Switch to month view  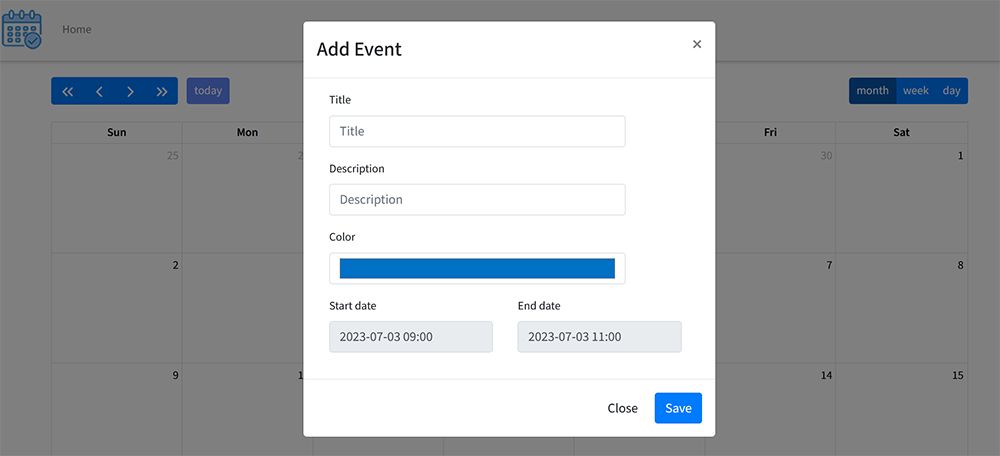coord(872,91)
